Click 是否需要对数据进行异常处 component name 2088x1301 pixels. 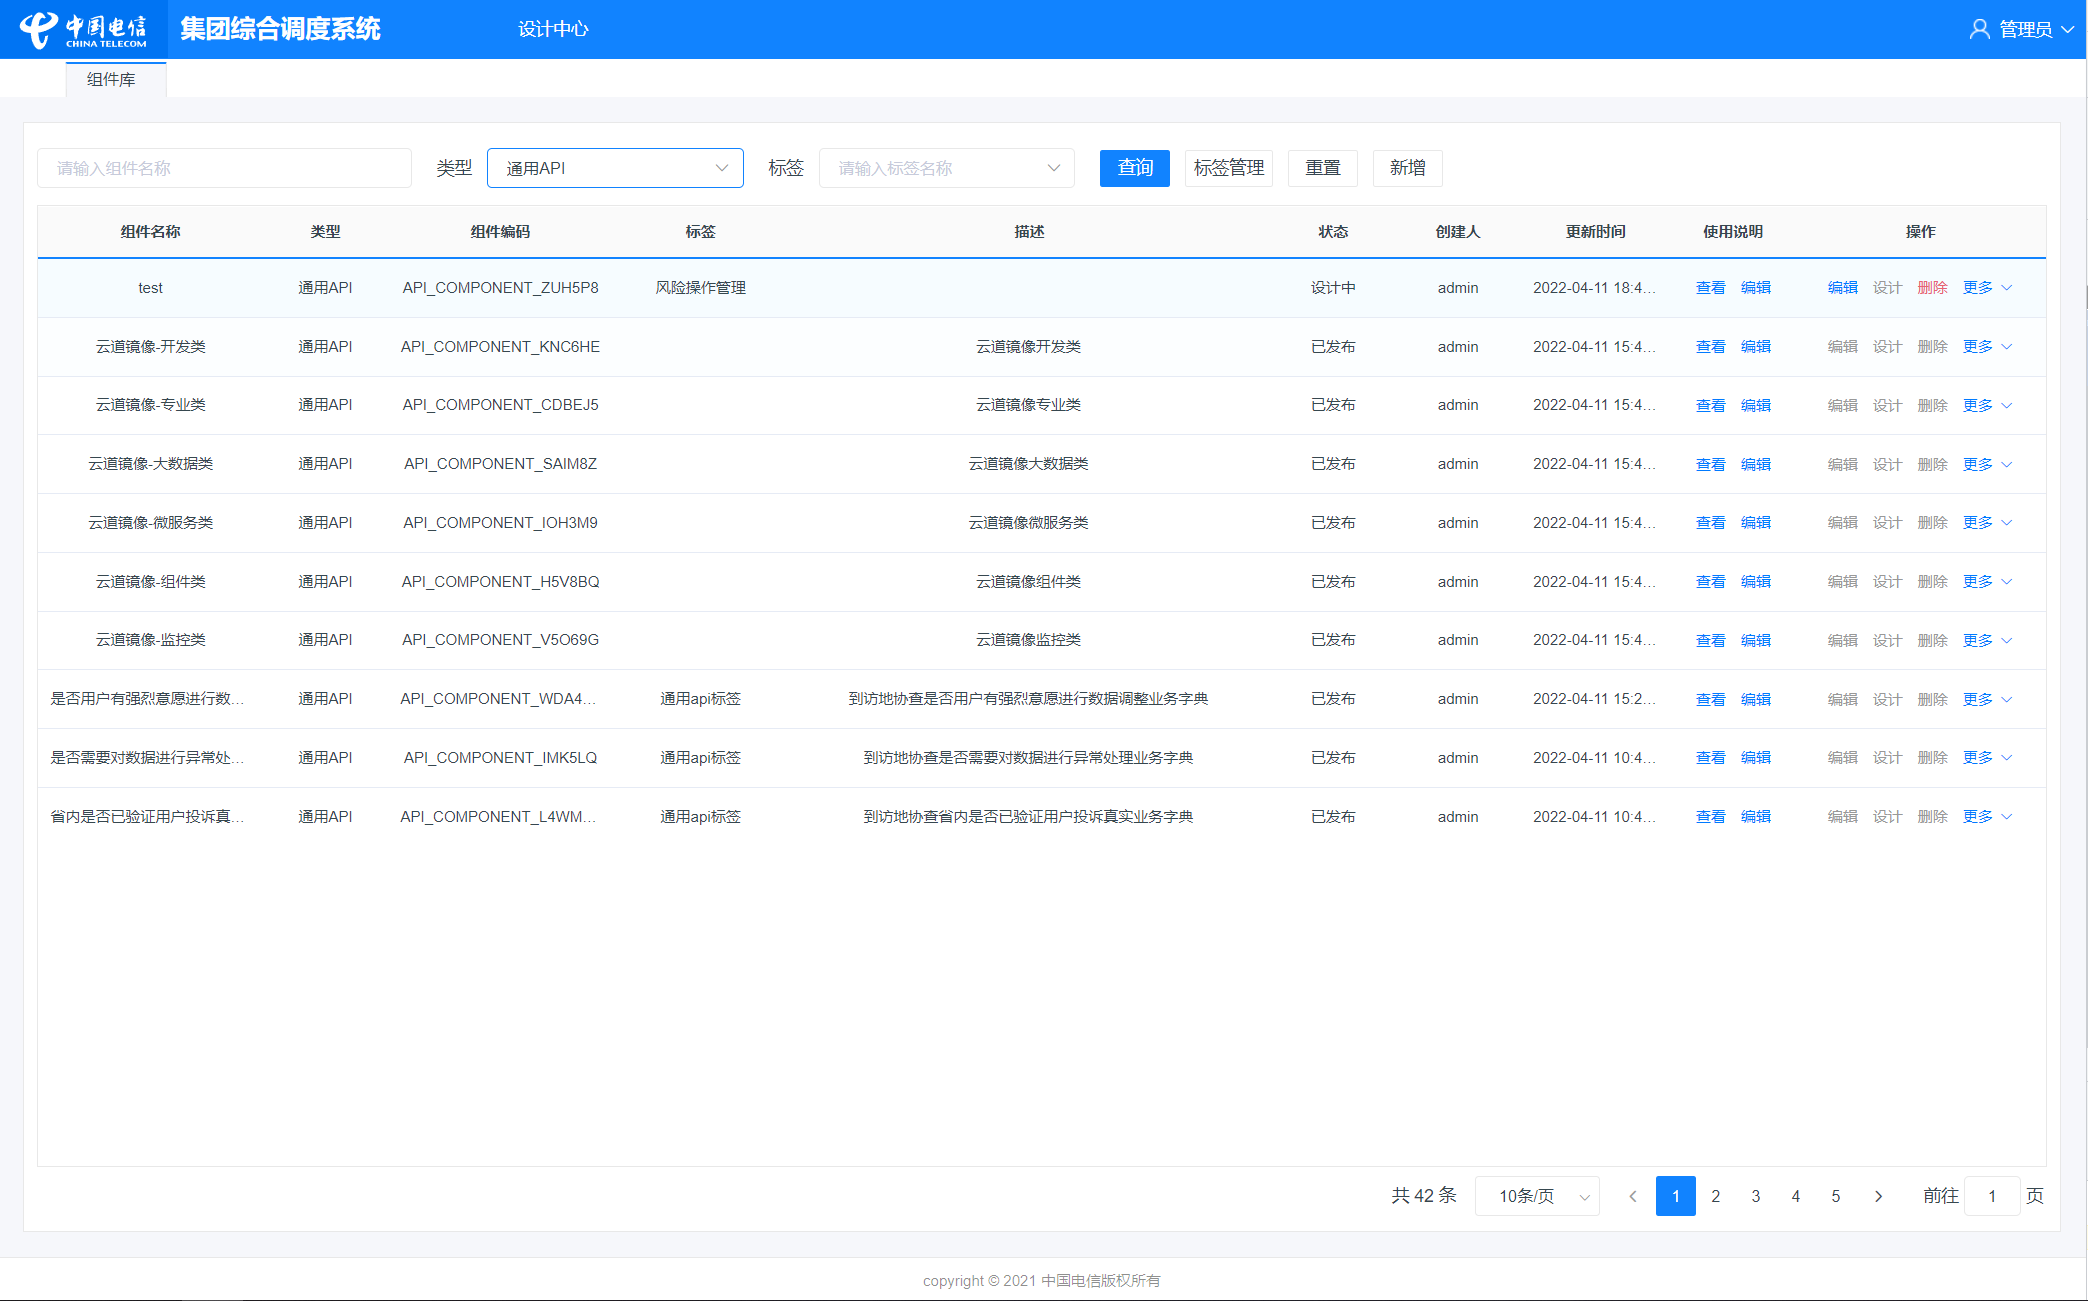coord(147,758)
